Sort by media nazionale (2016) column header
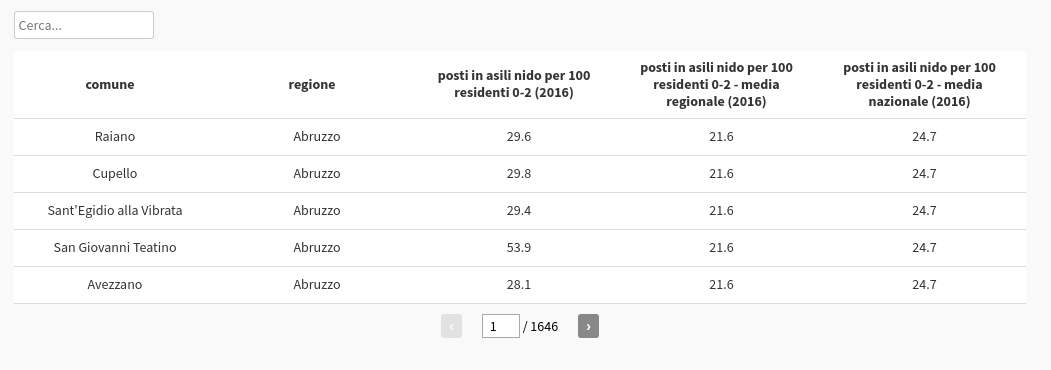Screen dimensions: 1051x370 click(920, 84)
